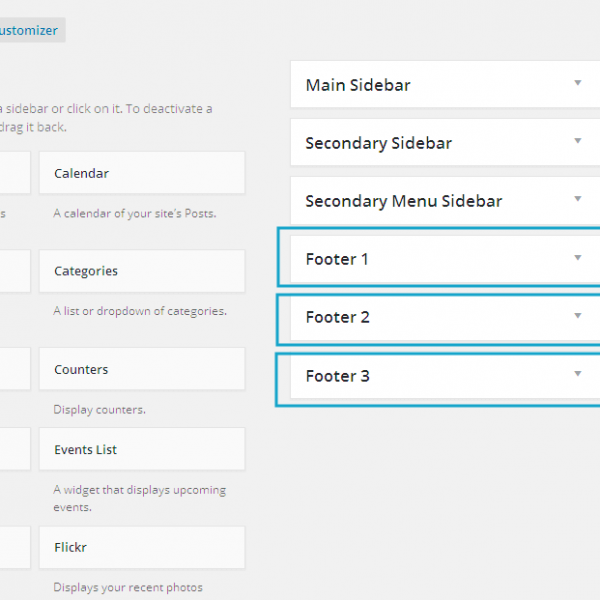Expand the Footer 1 arrow

coord(577,258)
